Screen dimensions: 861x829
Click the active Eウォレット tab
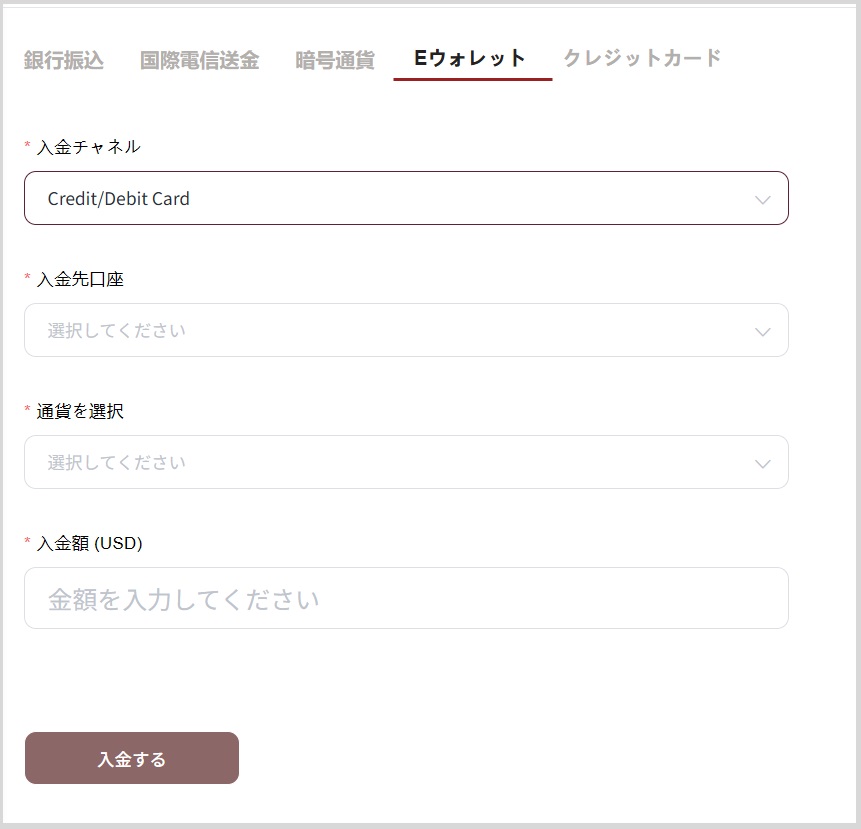tap(471, 58)
